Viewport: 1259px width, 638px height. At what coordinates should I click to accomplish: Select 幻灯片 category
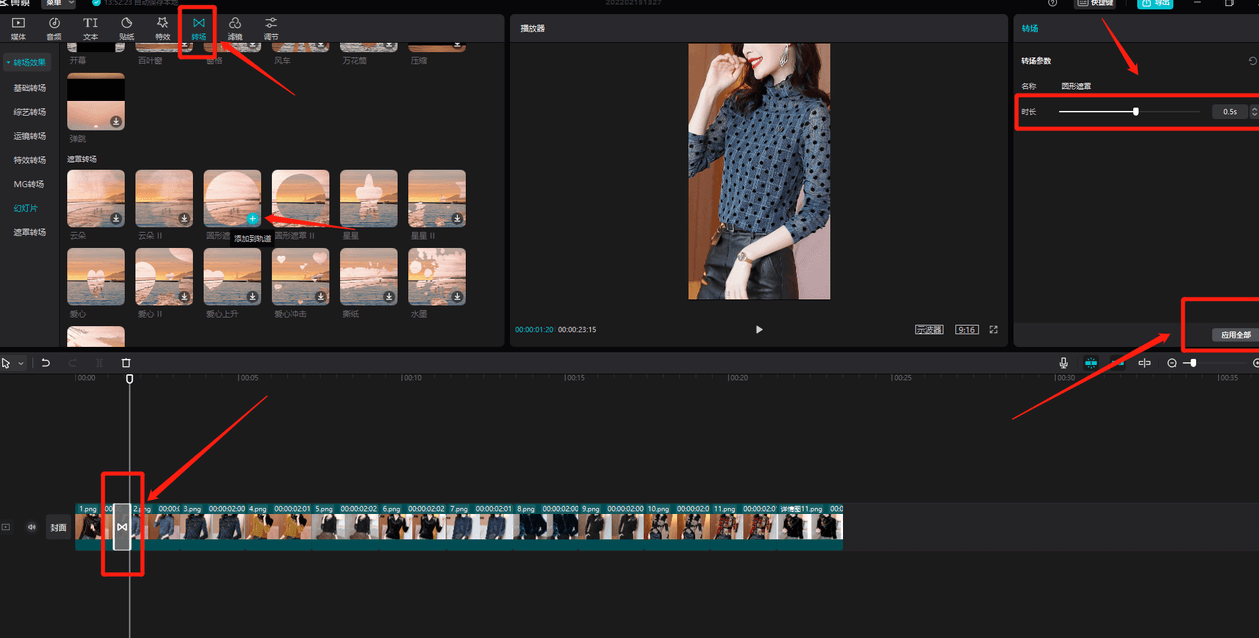click(26, 208)
